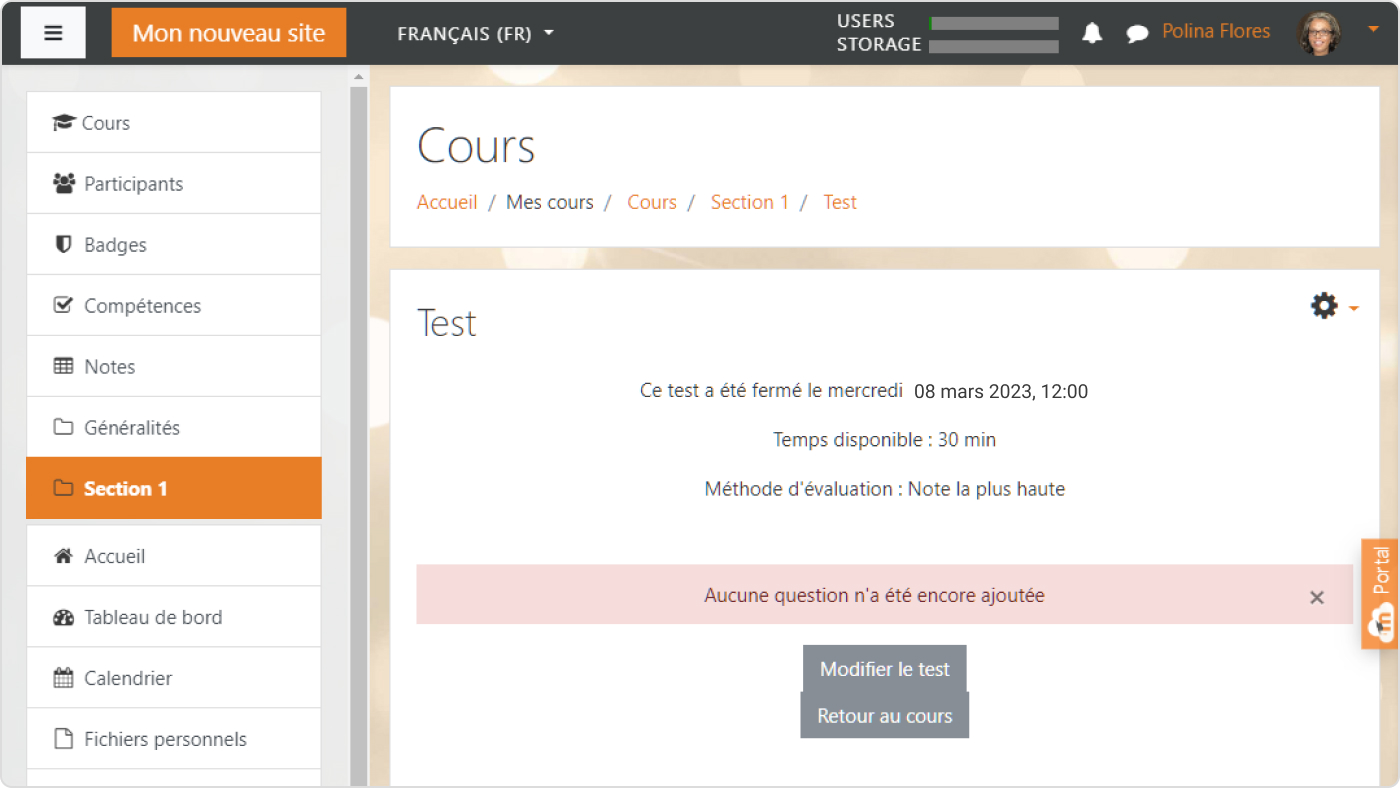This screenshot has width=1400, height=788.
Task: Click the sidebar scroll-up arrow
Action: 359,76
